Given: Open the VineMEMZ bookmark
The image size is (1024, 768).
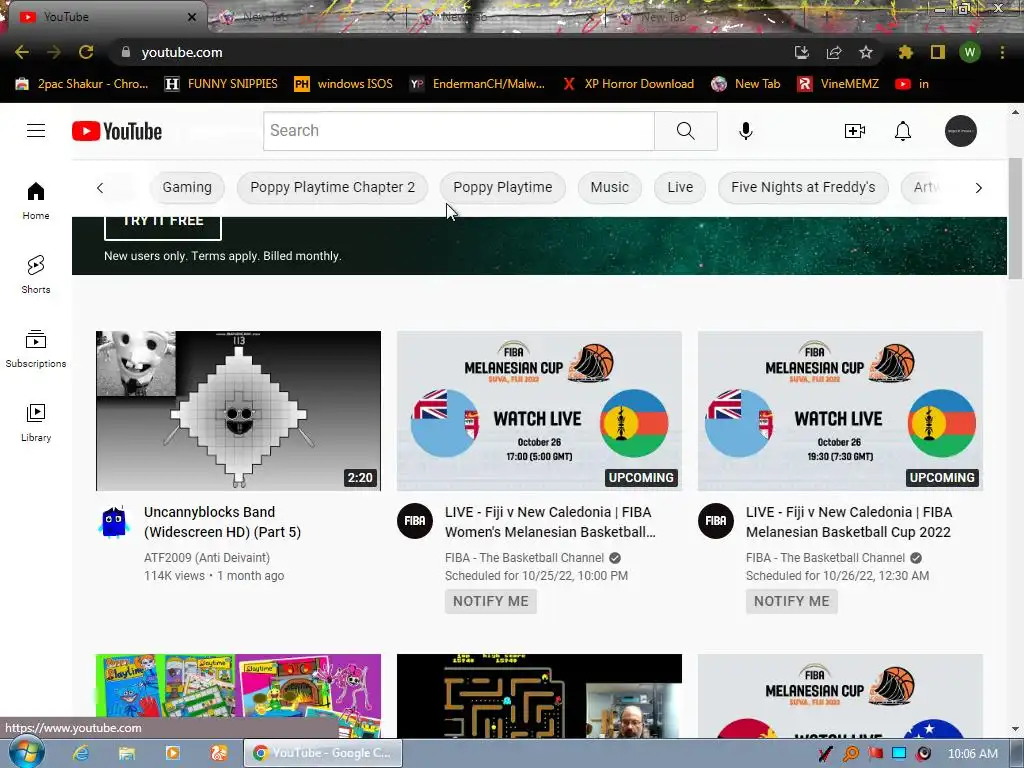Looking at the screenshot, I should (x=839, y=84).
